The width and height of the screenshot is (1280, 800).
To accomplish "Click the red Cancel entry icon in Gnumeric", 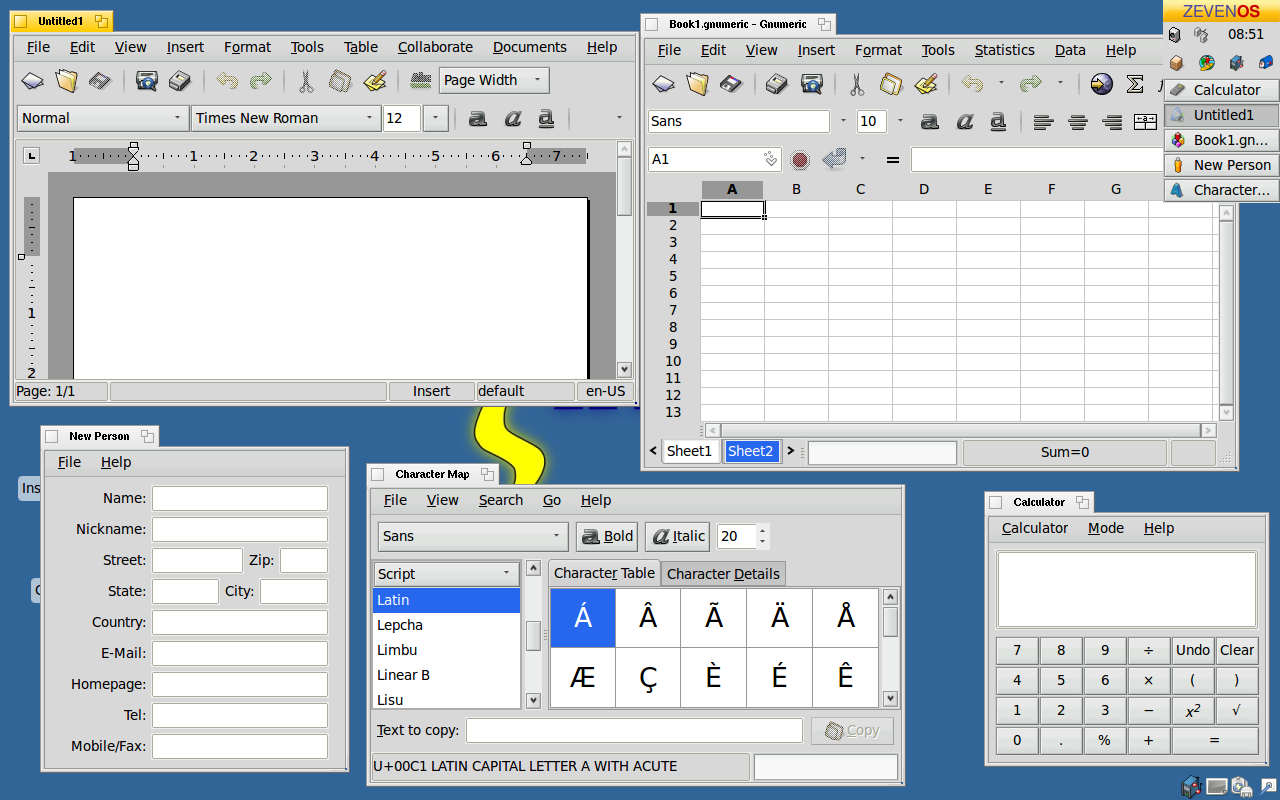I will pyautogui.click(x=799, y=159).
